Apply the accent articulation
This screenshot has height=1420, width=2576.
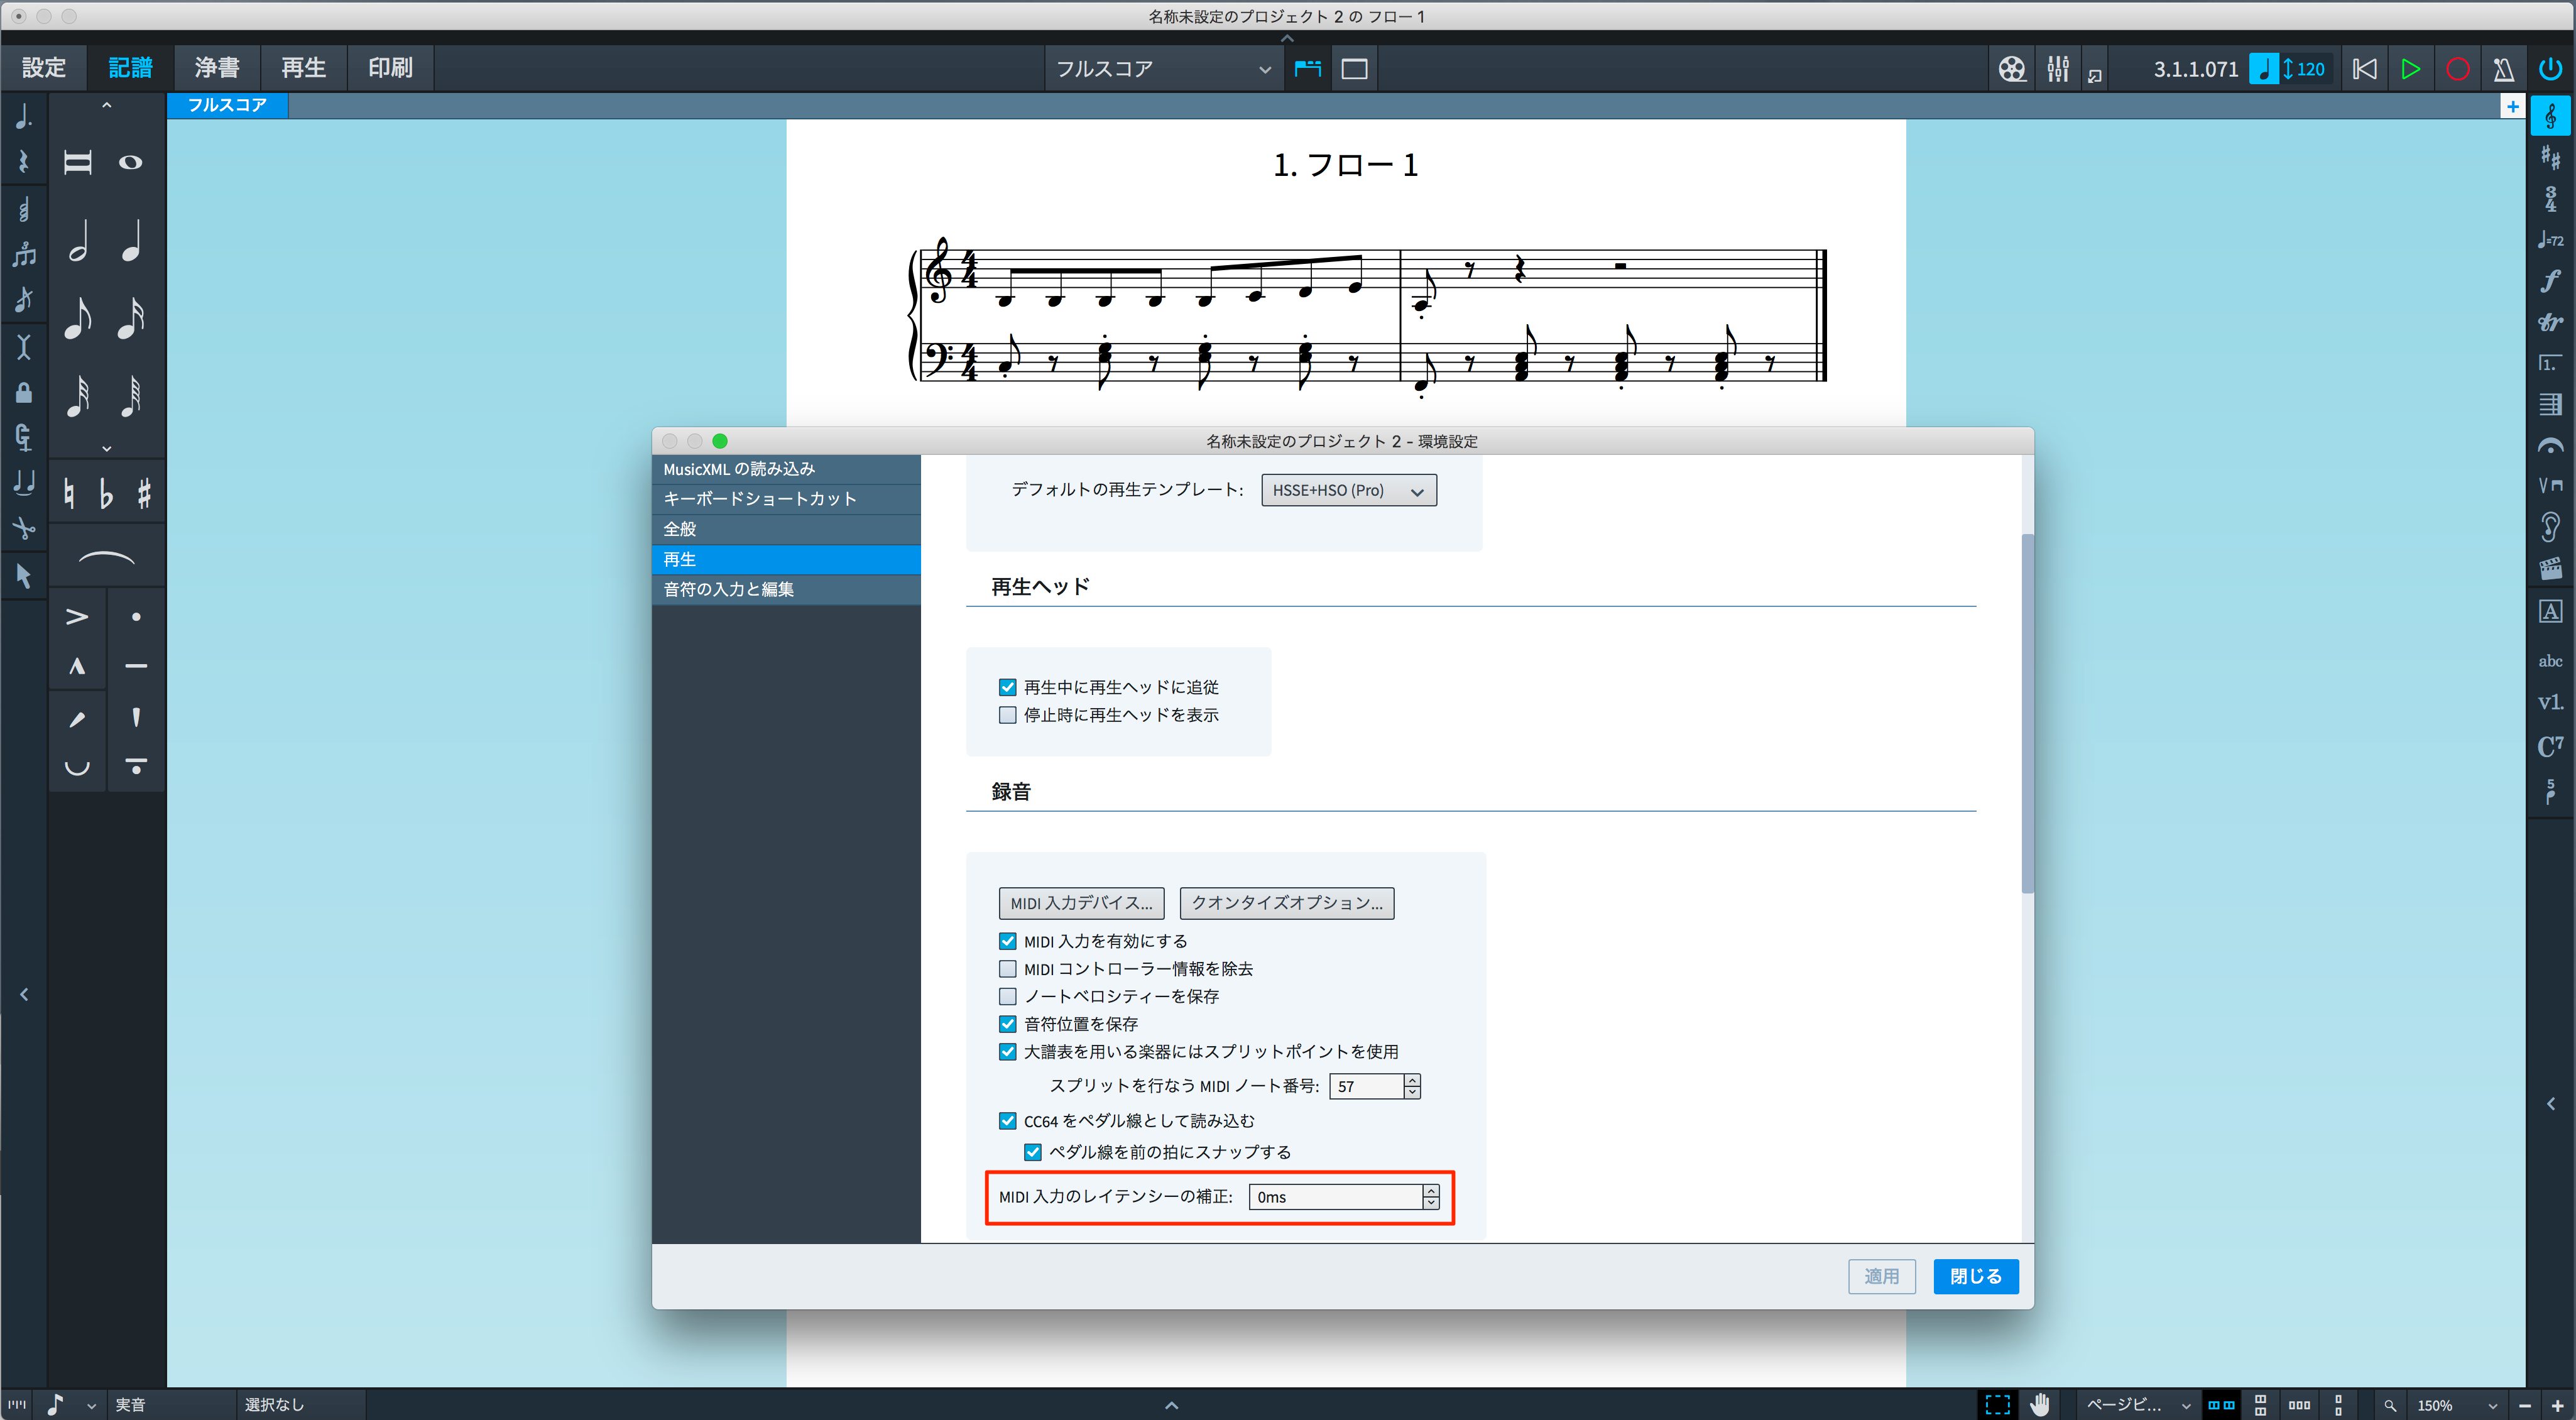[x=77, y=617]
